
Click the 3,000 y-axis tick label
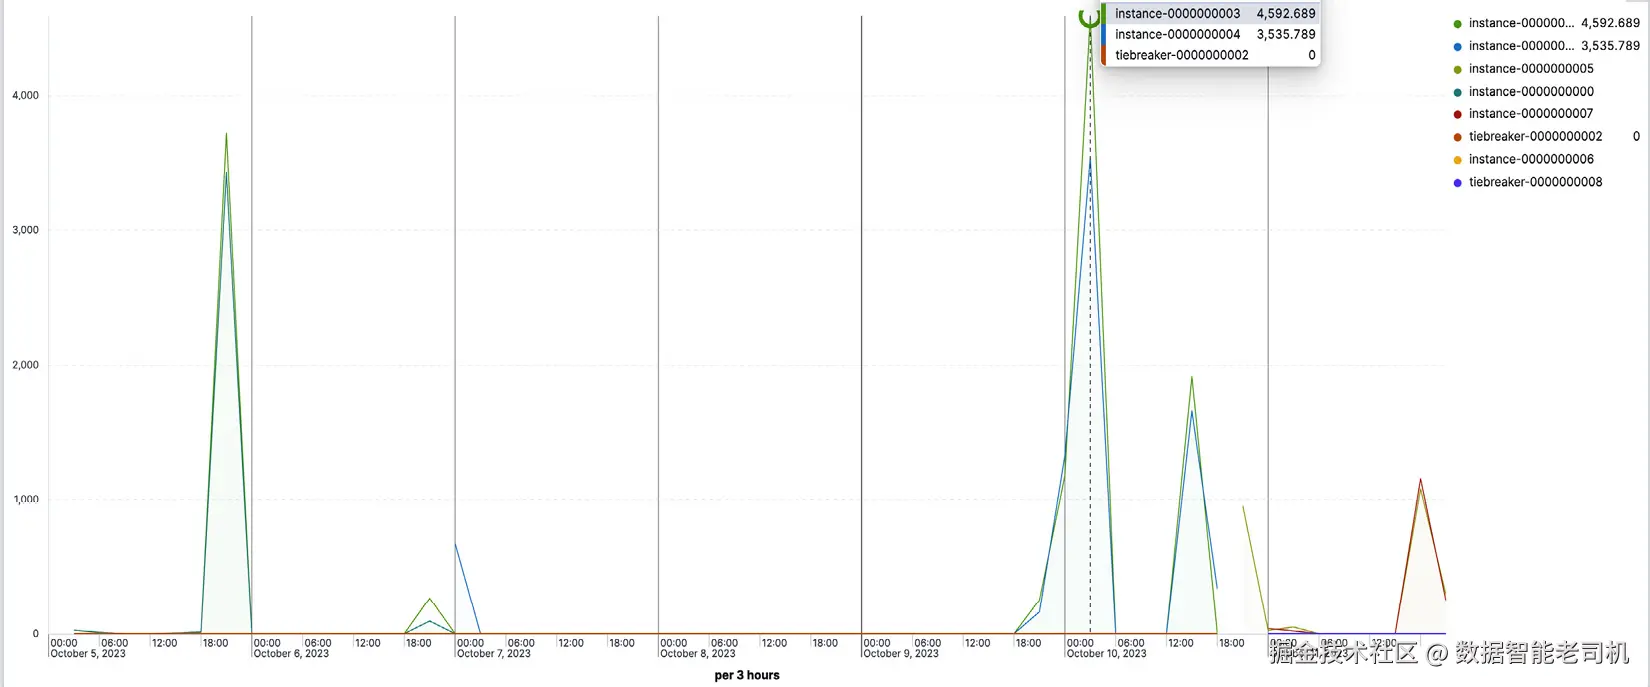25,230
